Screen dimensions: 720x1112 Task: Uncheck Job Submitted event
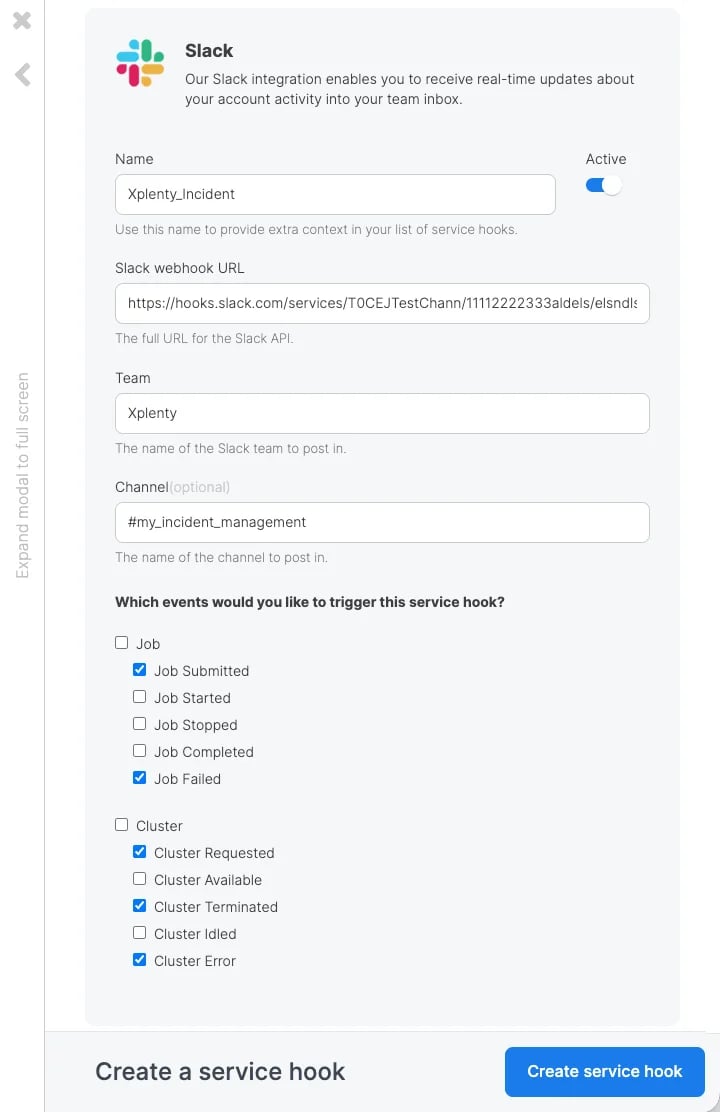tap(140, 669)
